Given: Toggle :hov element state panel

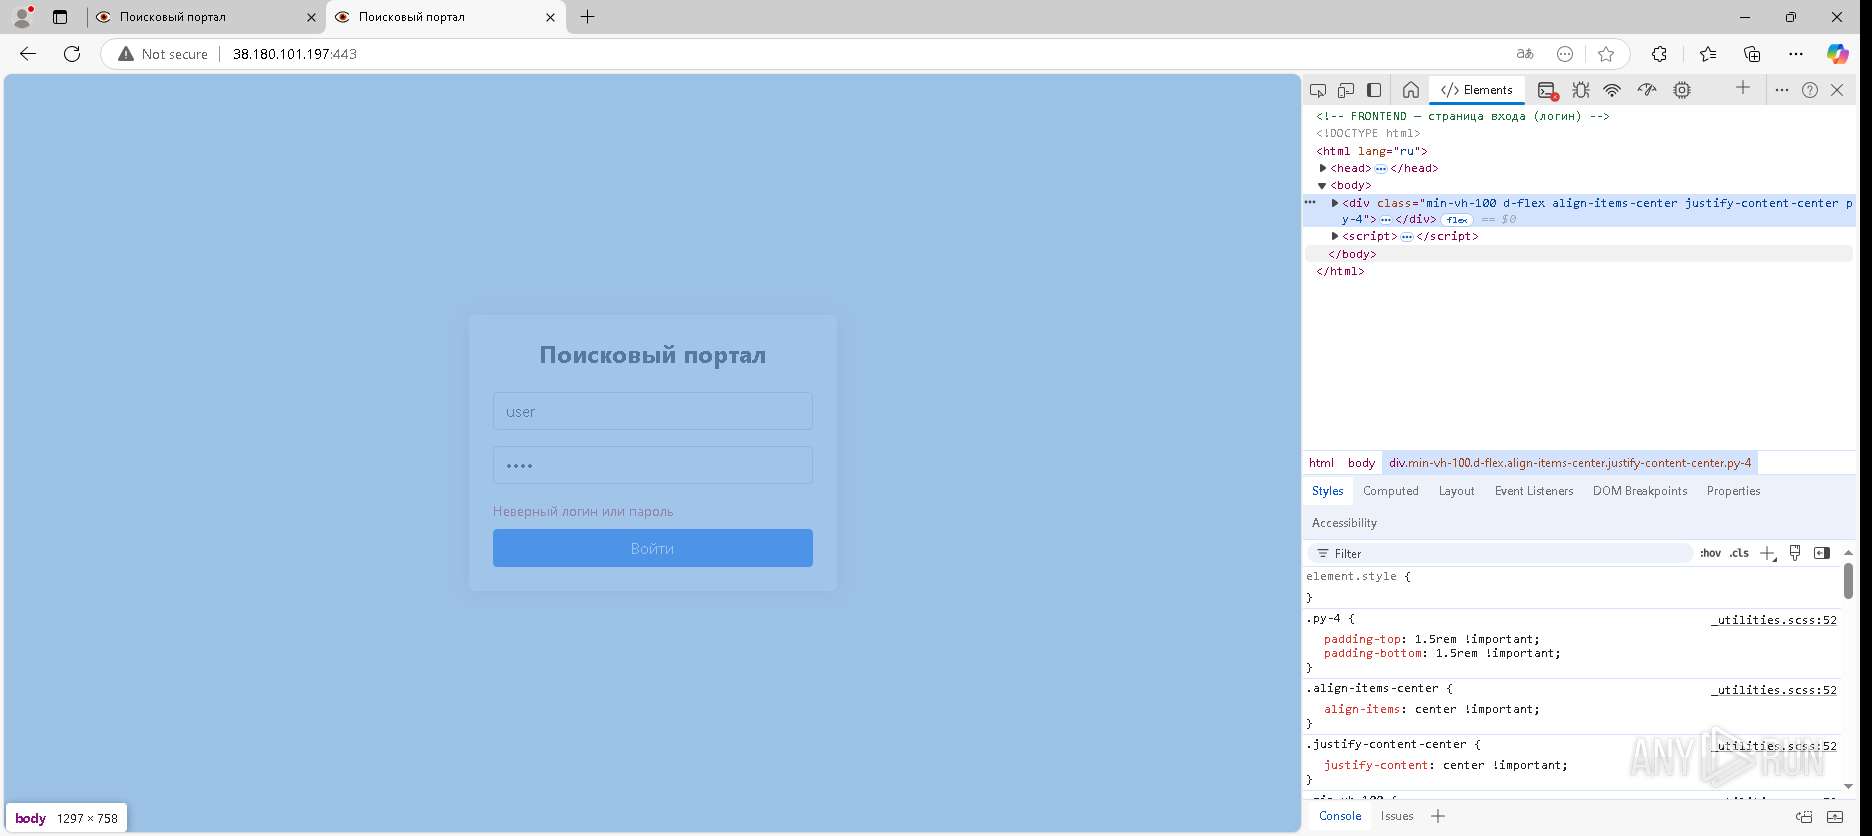Looking at the screenshot, I should (1710, 553).
